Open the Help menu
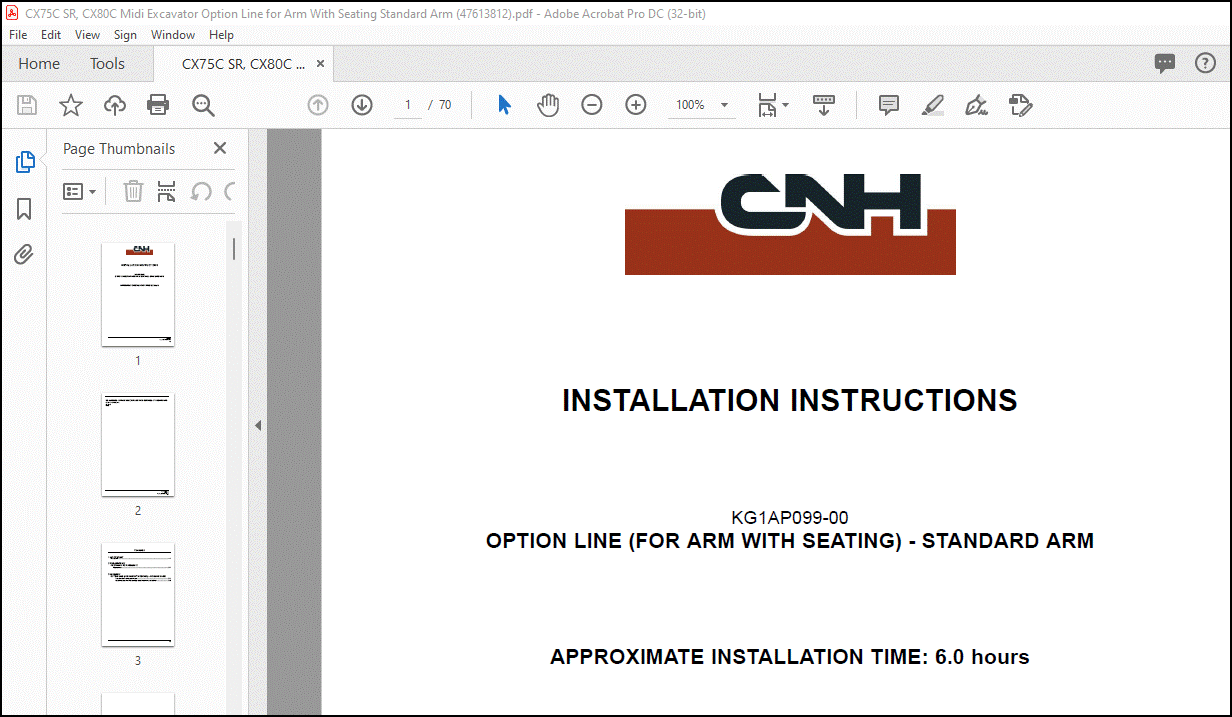 coord(221,35)
